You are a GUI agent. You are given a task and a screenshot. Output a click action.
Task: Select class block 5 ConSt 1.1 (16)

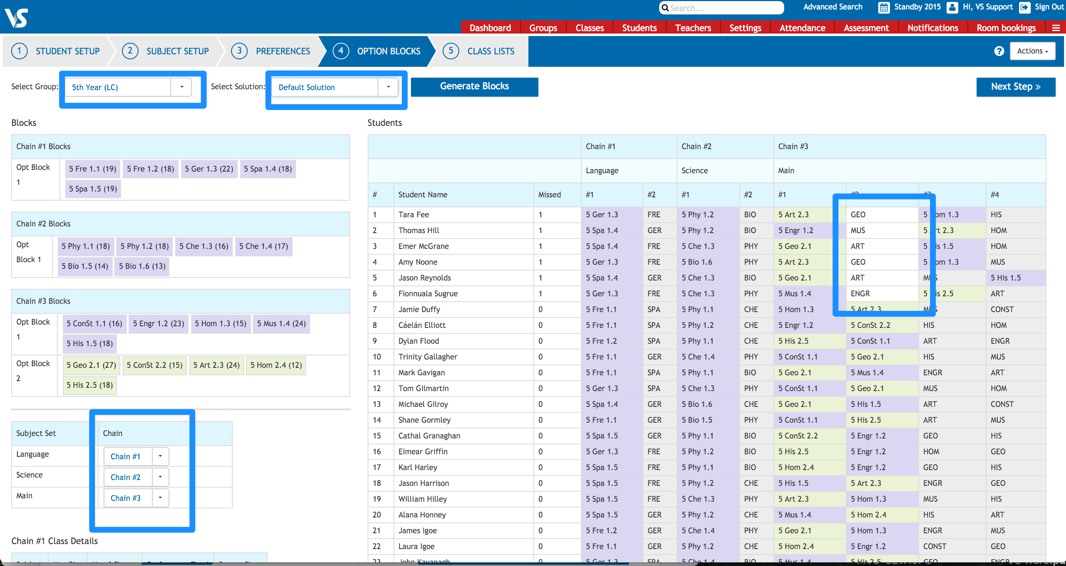click(x=95, y=323)
